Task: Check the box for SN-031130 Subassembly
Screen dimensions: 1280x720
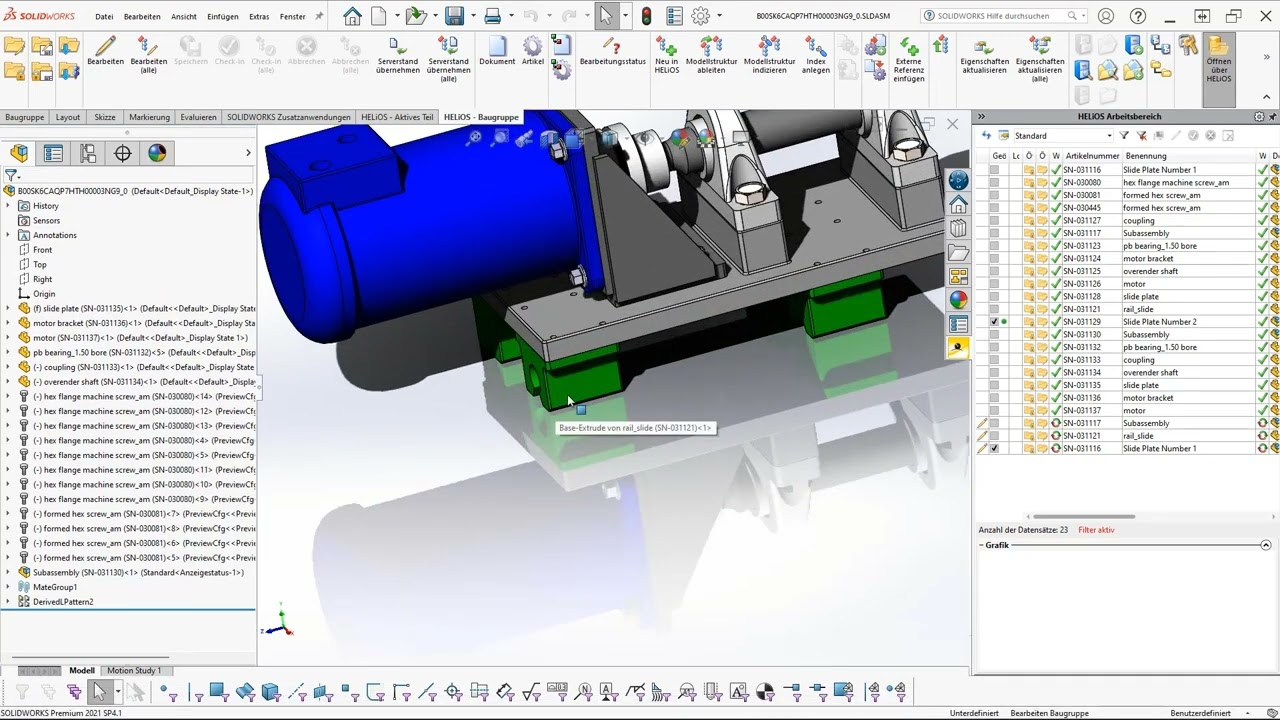Action: (994, 334)
